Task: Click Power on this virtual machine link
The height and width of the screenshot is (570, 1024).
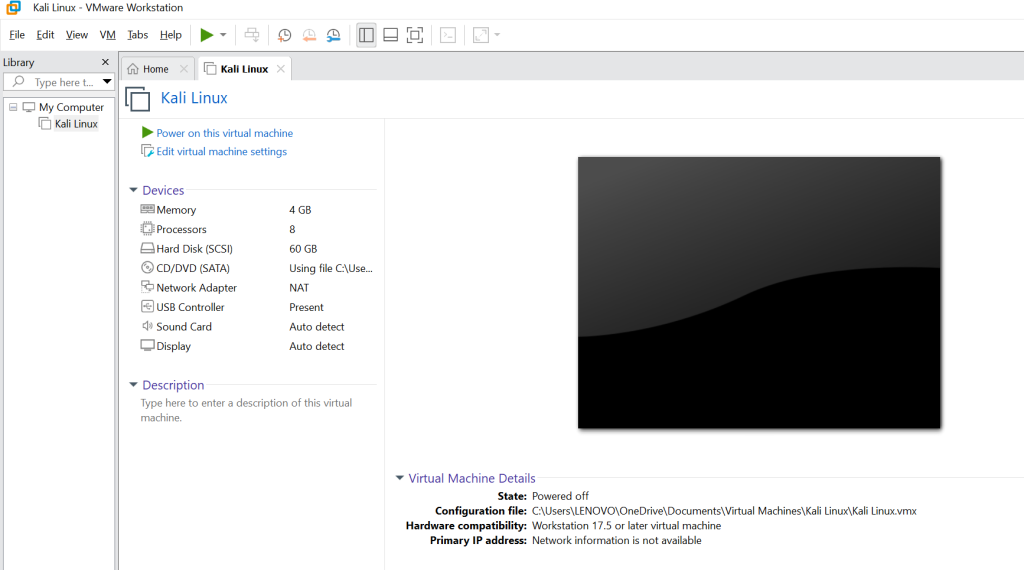Action: (x=224, y=133)
